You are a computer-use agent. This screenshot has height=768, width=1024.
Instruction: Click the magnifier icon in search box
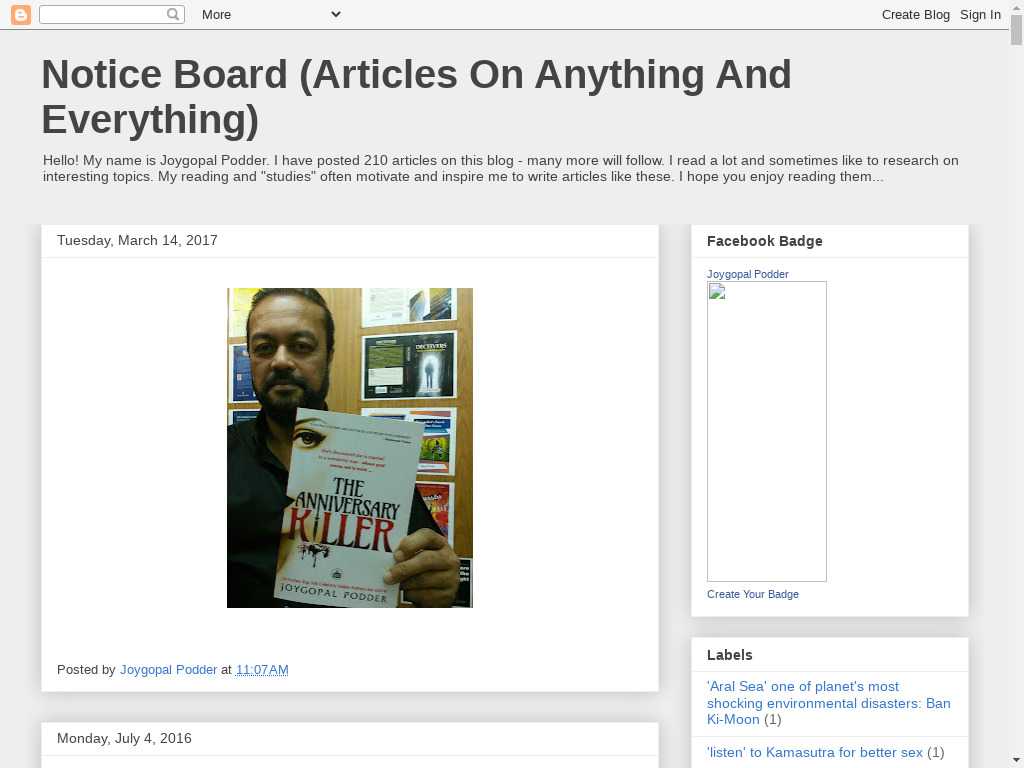[x=174, y=14]
